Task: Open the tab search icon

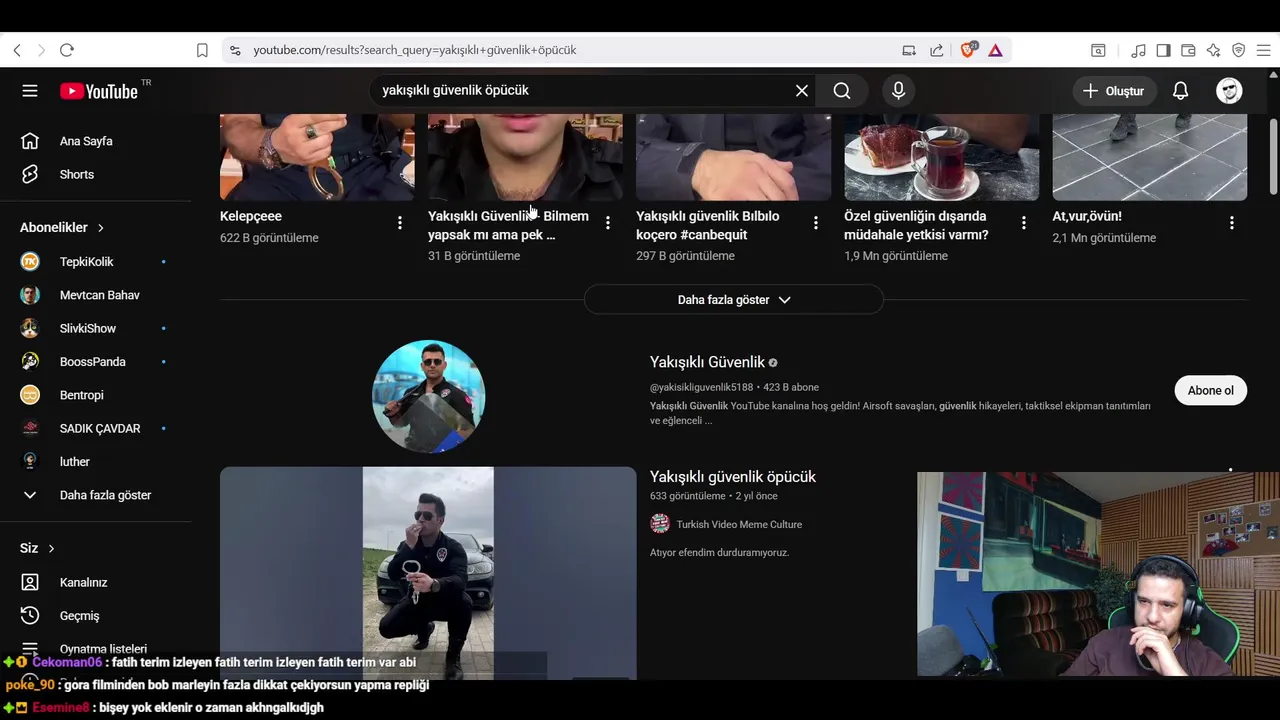Action: [x=1098, y=50]
